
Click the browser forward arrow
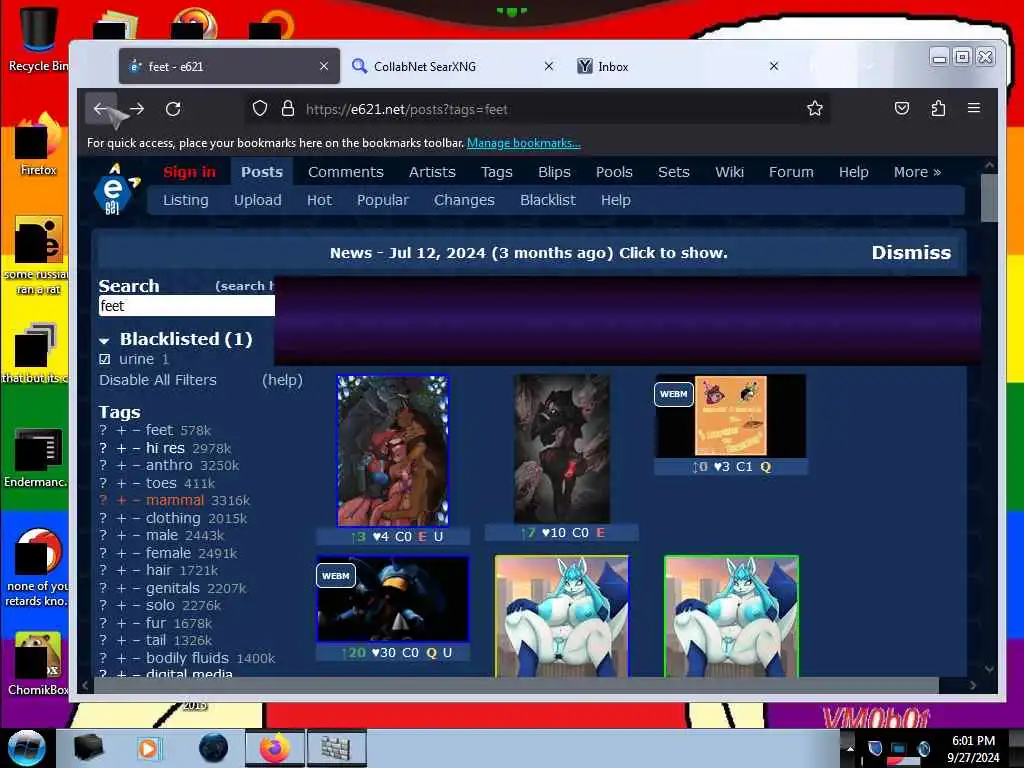(x=136, y=108)
